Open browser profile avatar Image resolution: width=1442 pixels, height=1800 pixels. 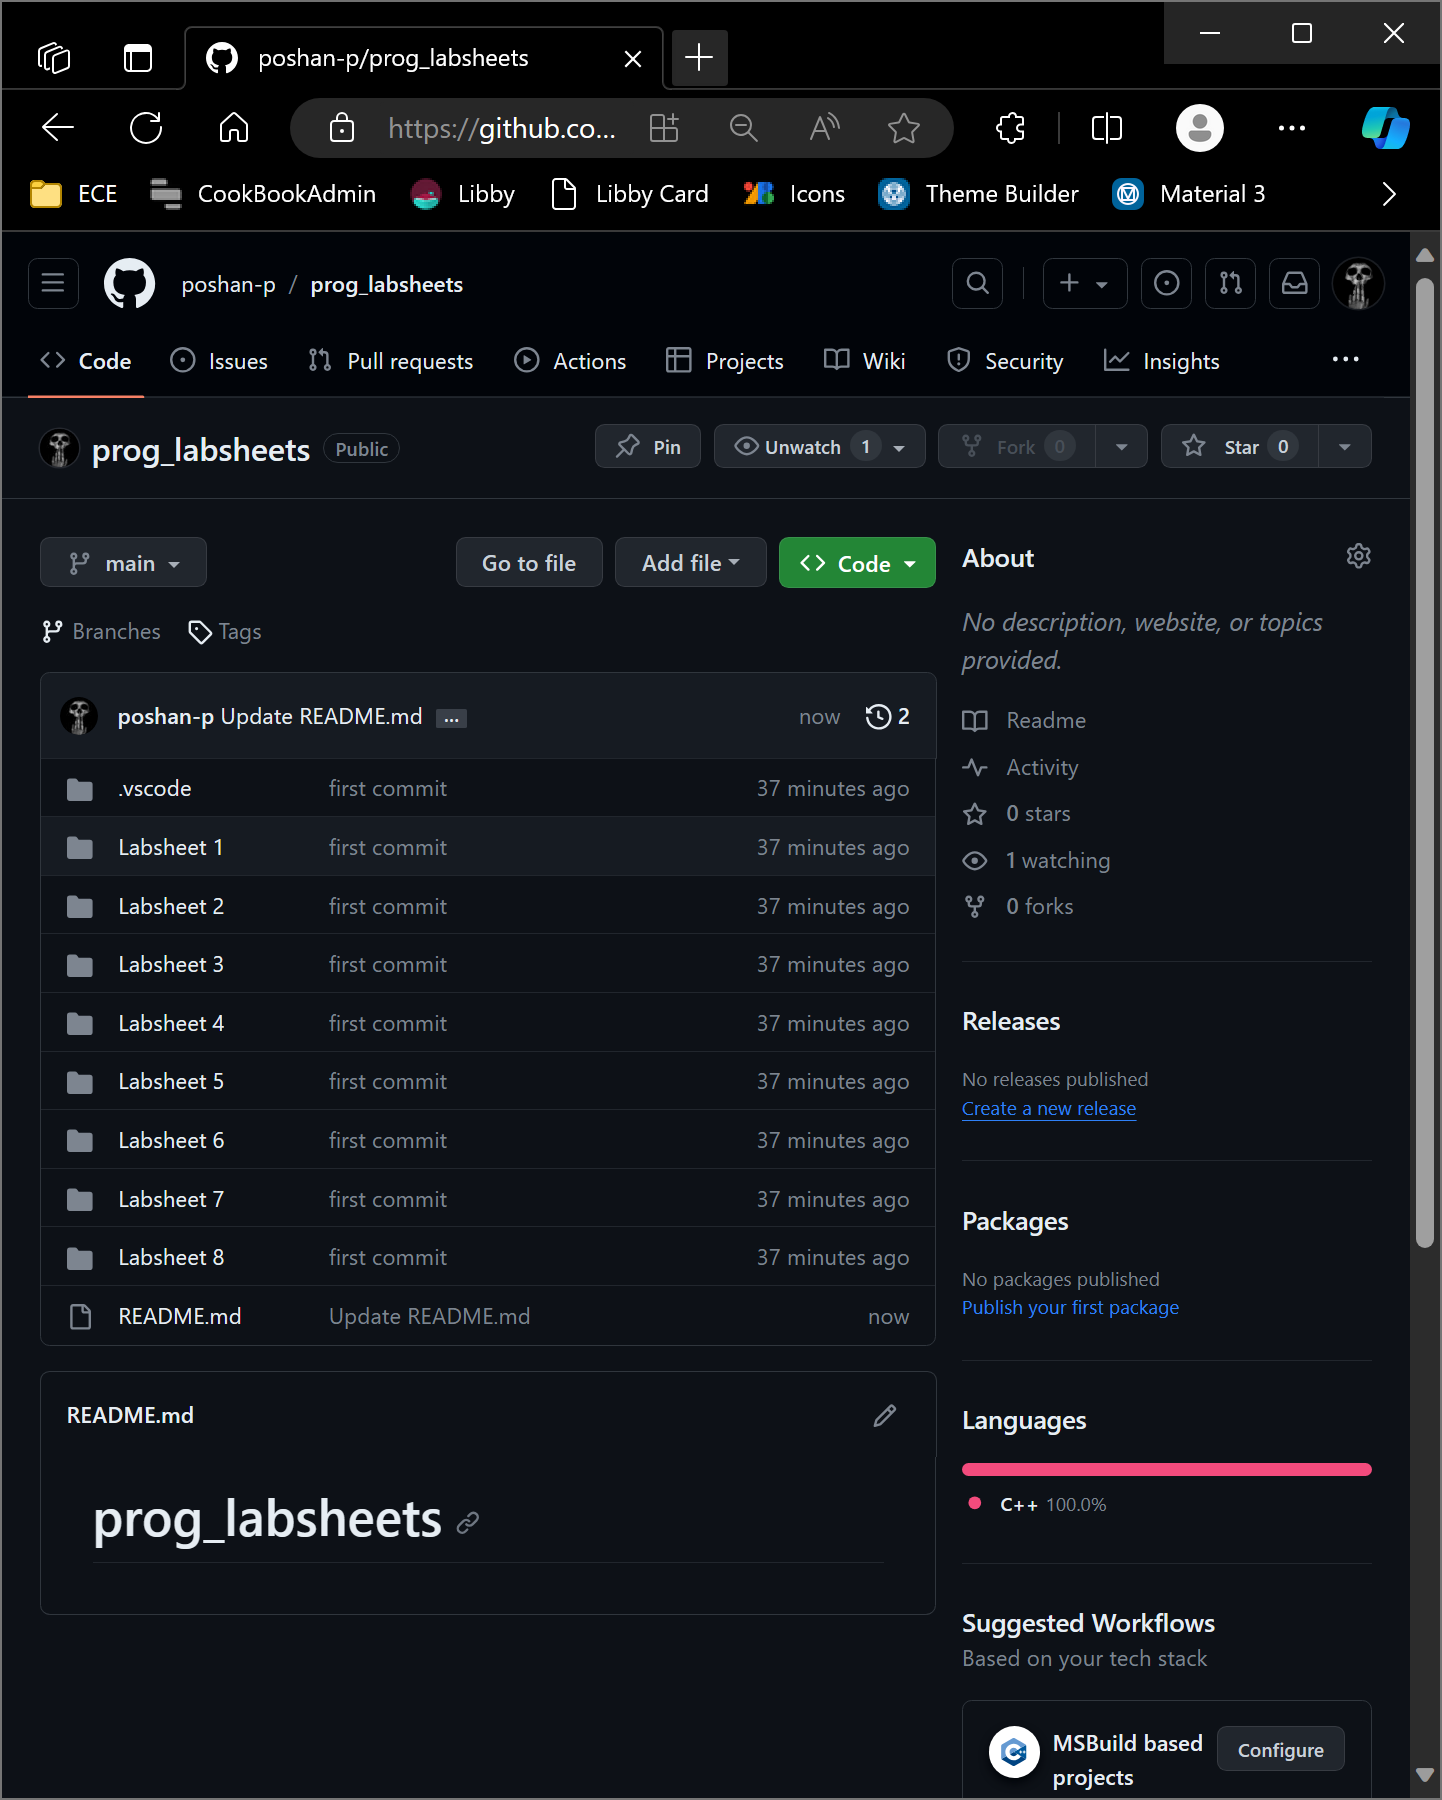click(x=1200, y=128)
